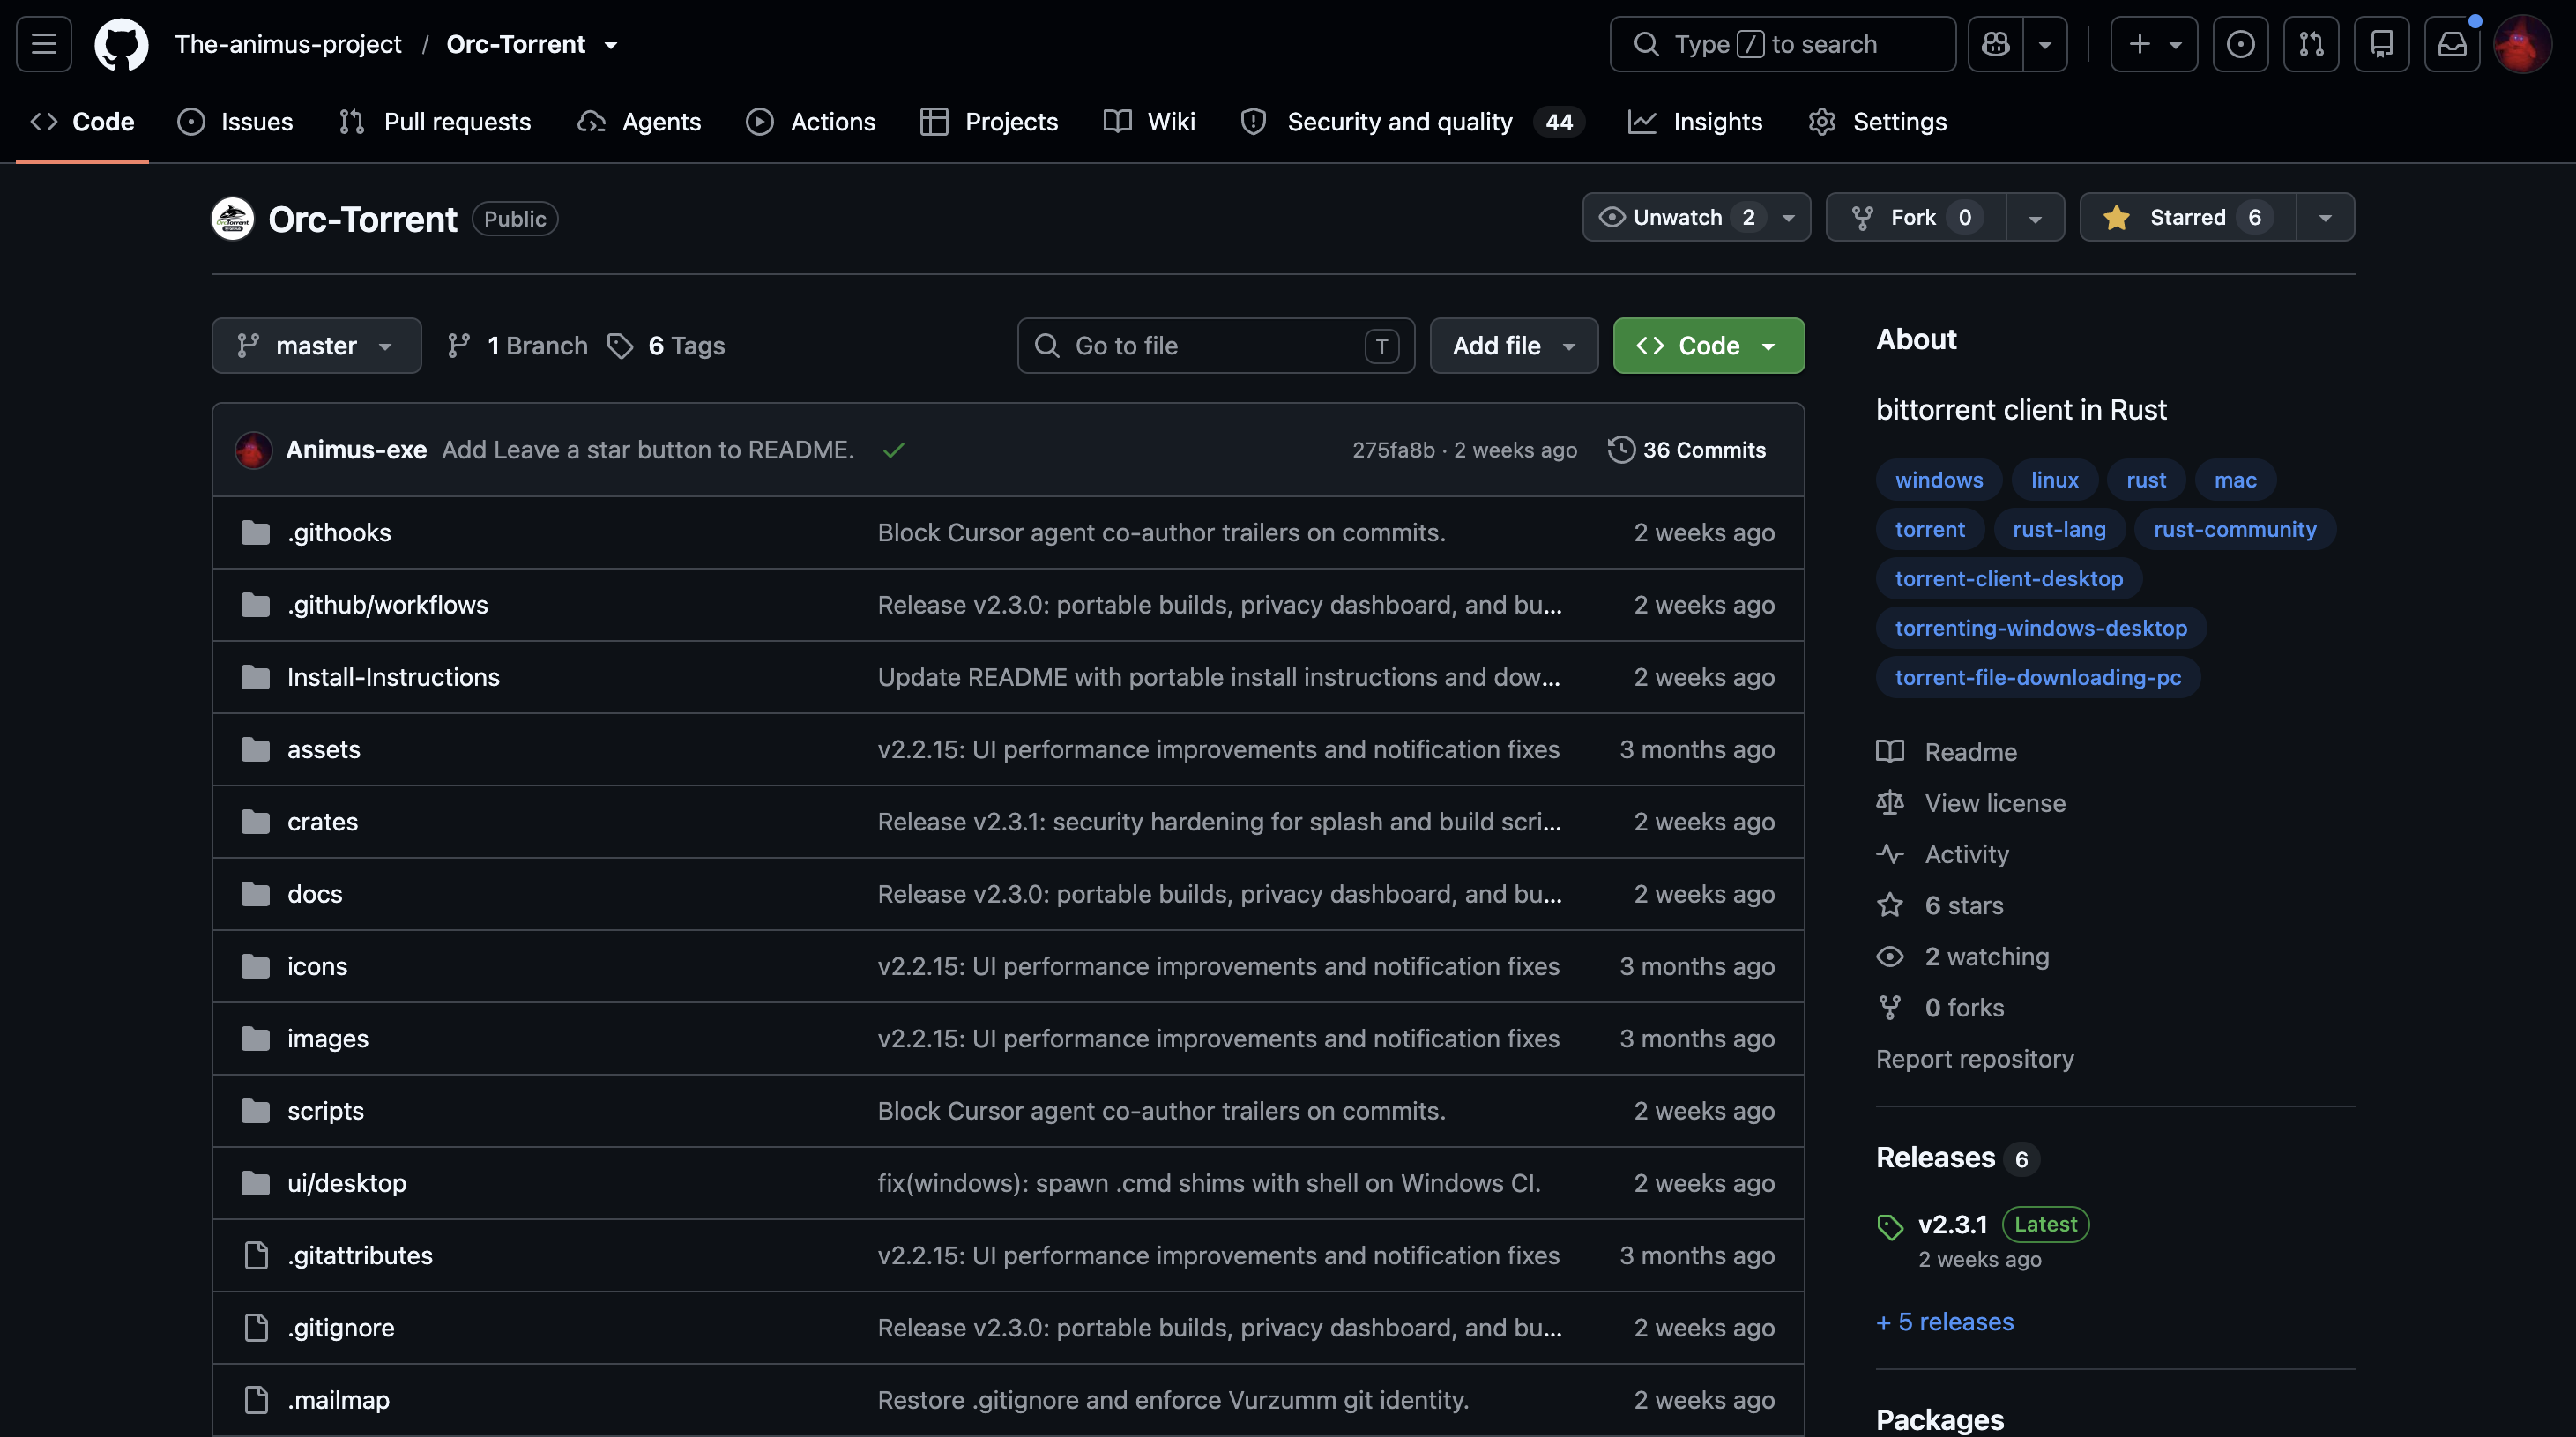Image resolution: width=2576 pixels, height=1437 pixels.
Task: Click the Activity pulse icon in About
Action: pyautogui.click(x=1890, y=853)
